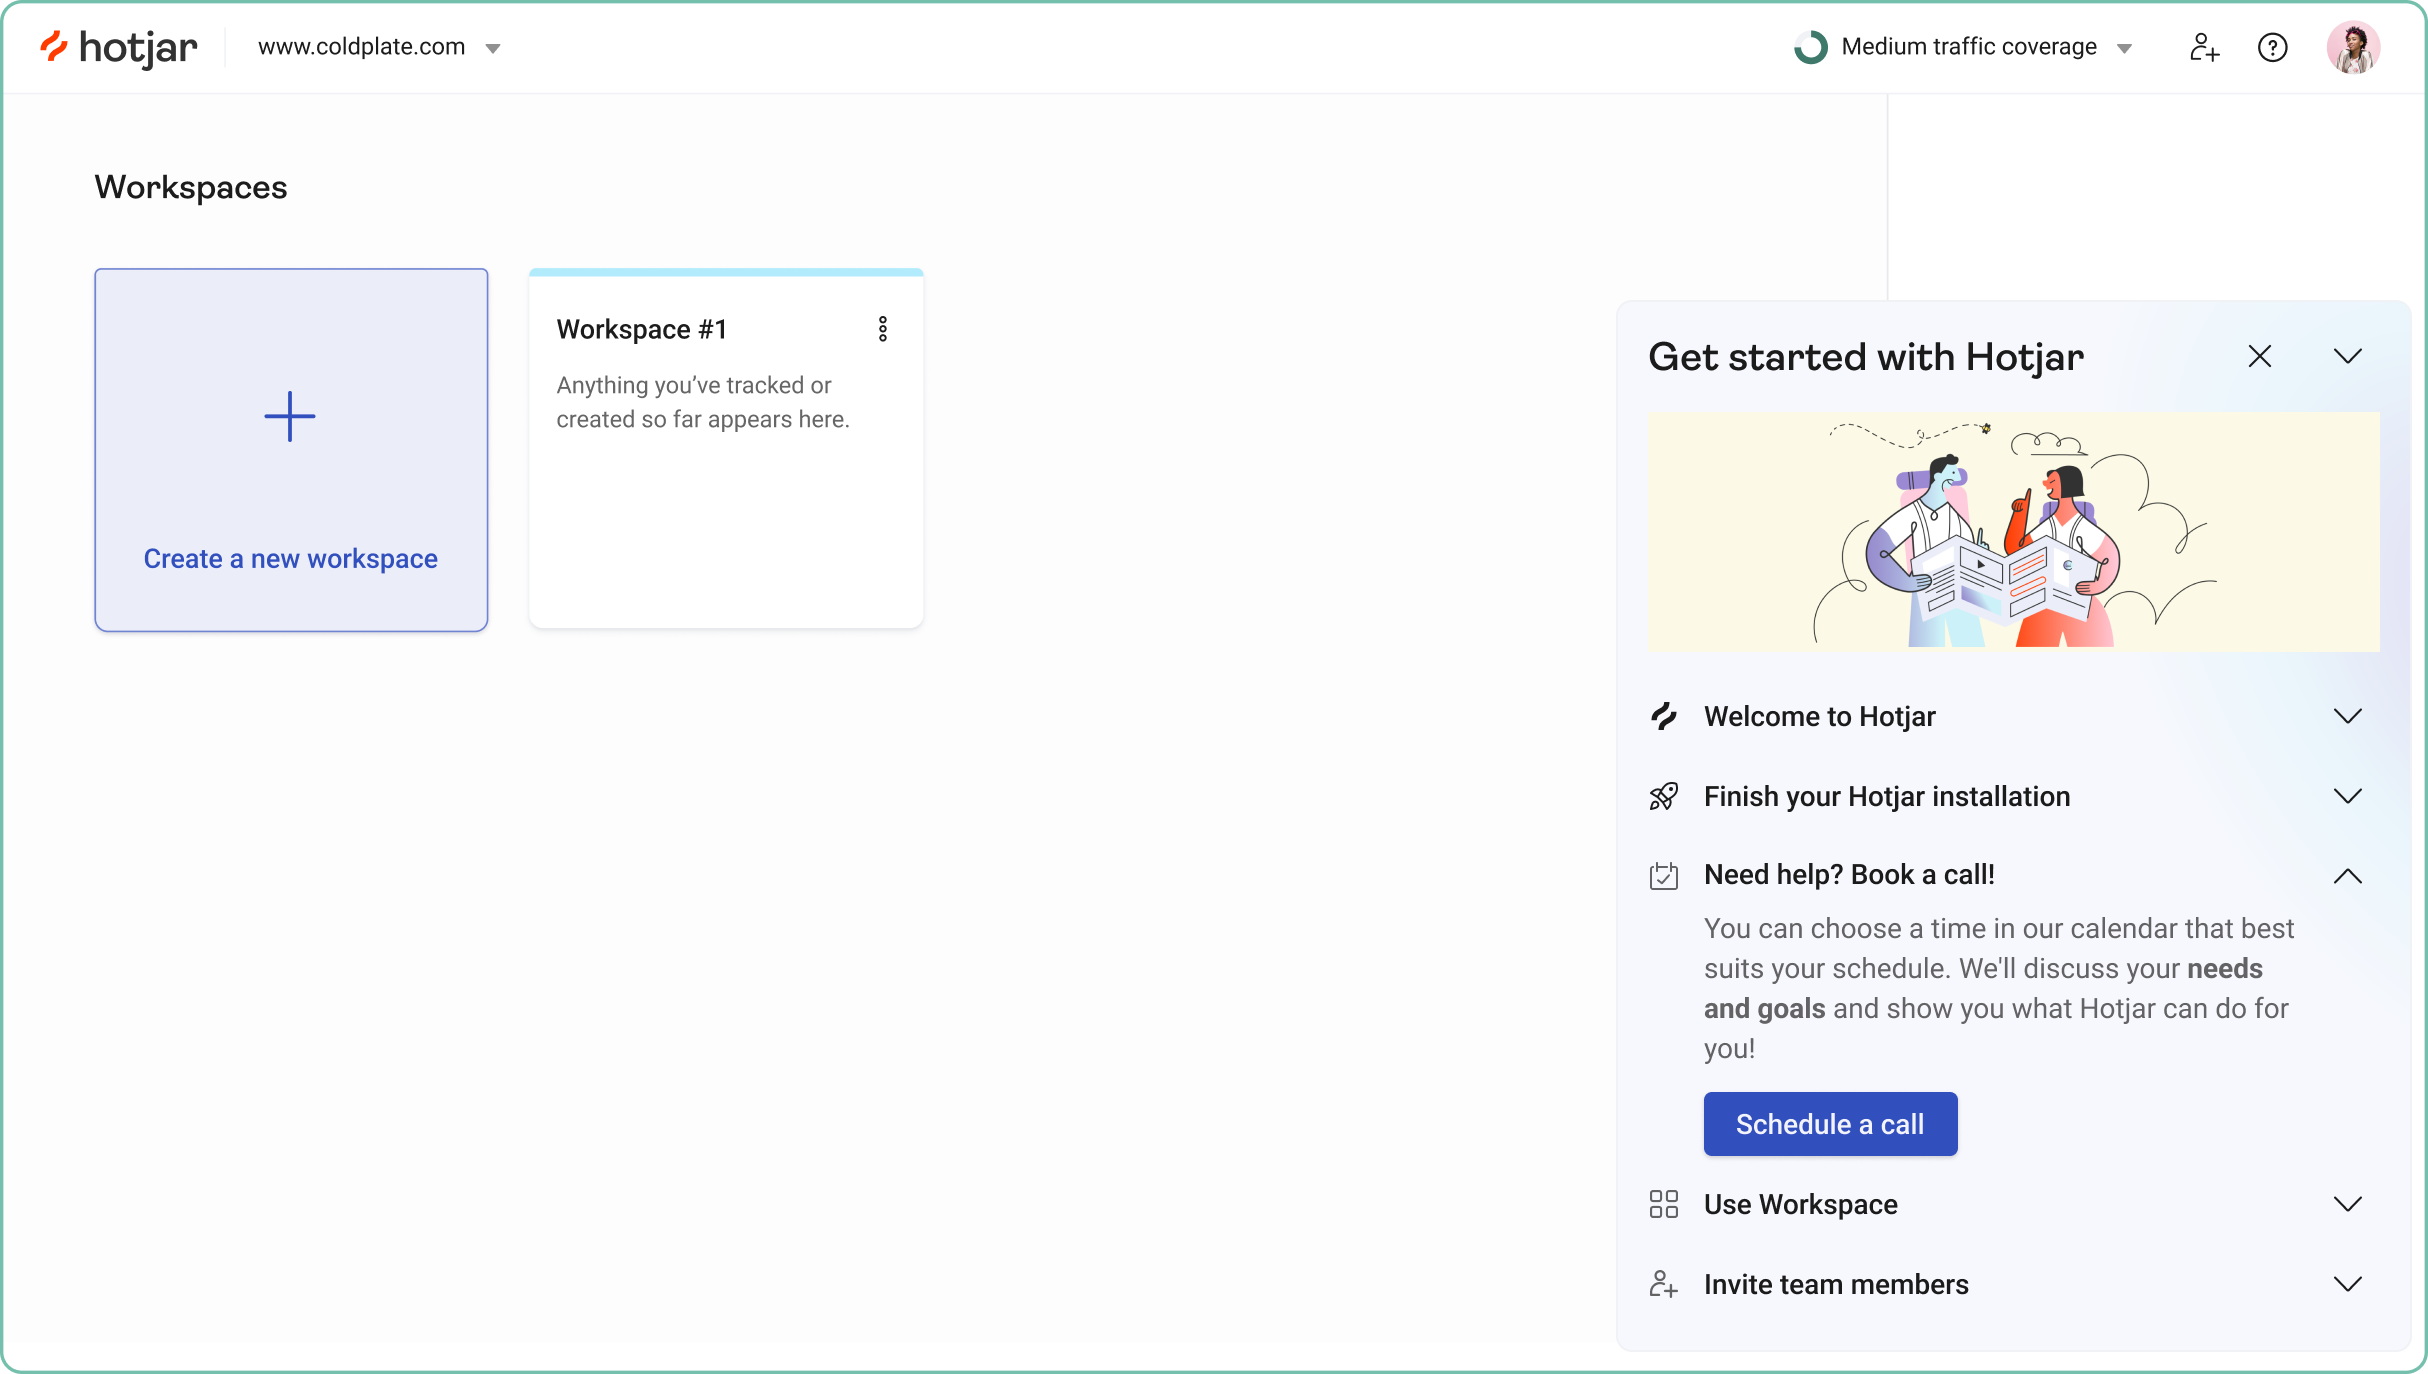Open the Medium traffic coverage dropdown arrow

(x=2125, y=48)
